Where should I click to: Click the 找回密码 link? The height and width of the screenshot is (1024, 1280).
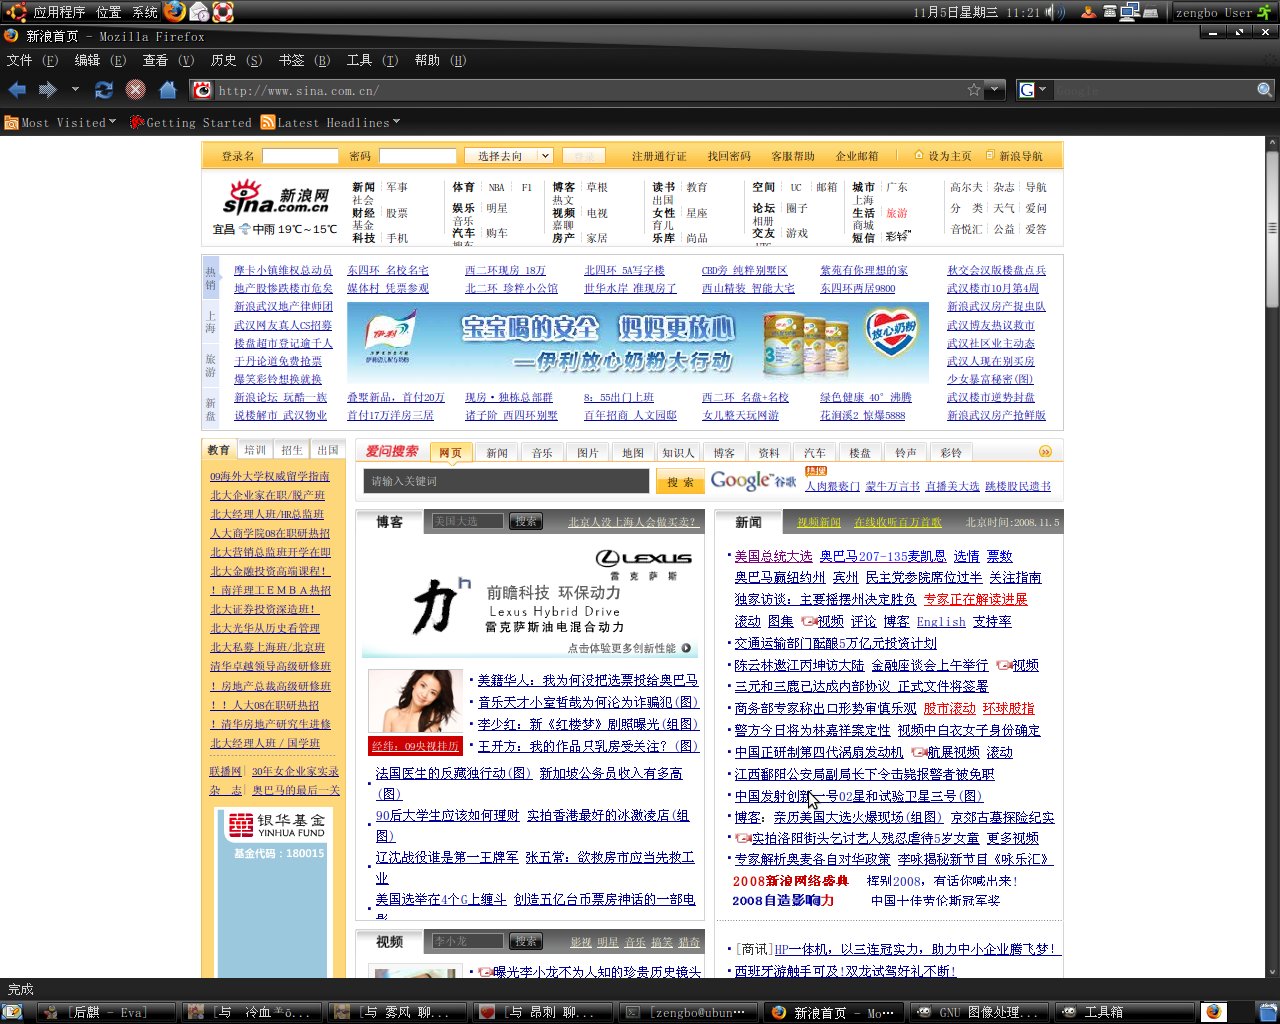[728, 156]
